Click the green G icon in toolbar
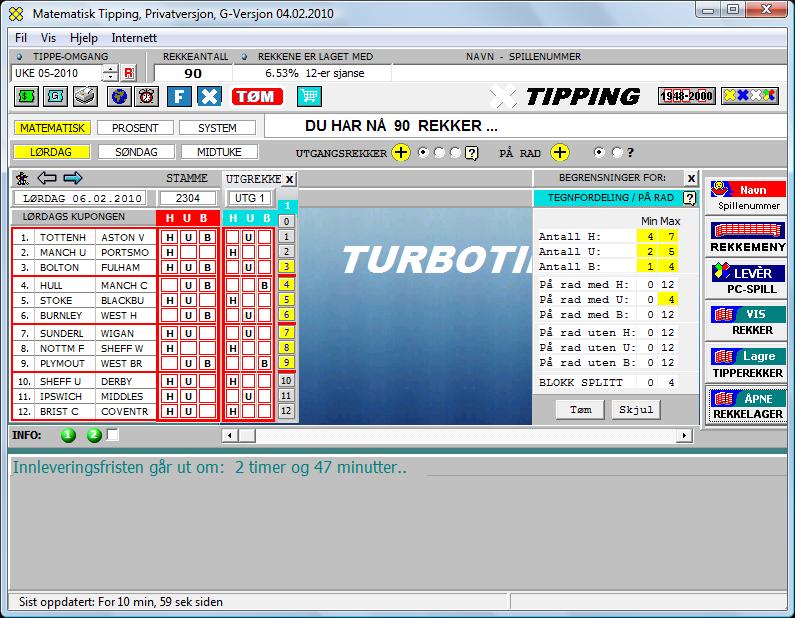The height and width of the screenshot is (618, 795). coord(55,96)
